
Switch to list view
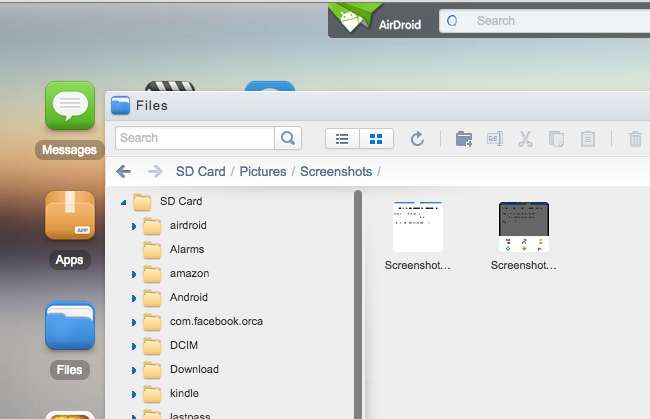click(342, 139)
